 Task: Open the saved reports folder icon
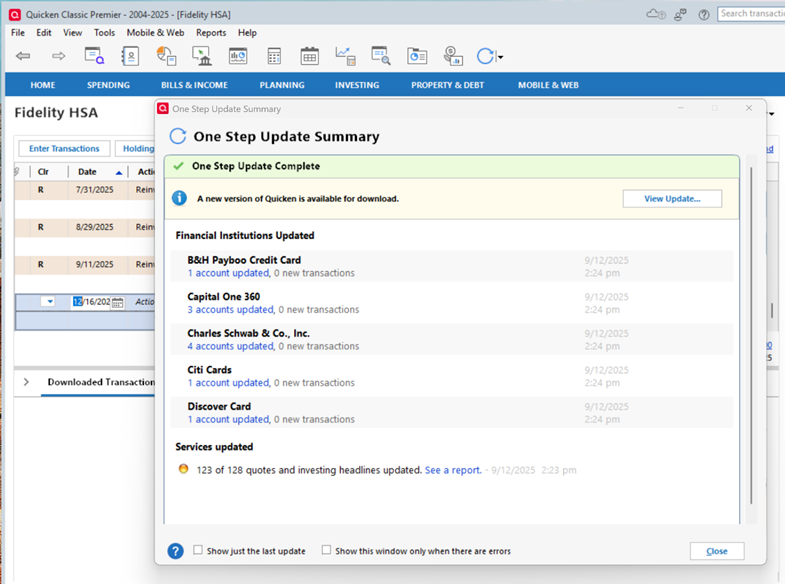pos(417,56)
